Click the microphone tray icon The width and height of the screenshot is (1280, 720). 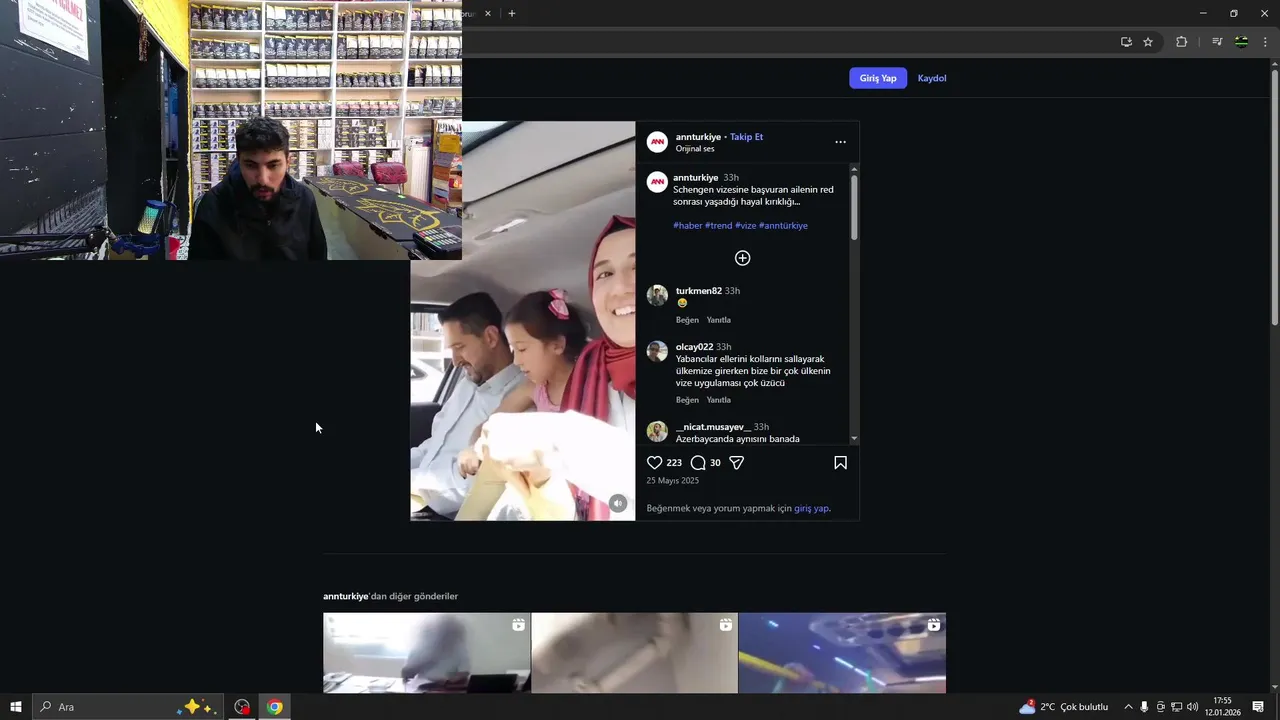tap(1144, 707)
